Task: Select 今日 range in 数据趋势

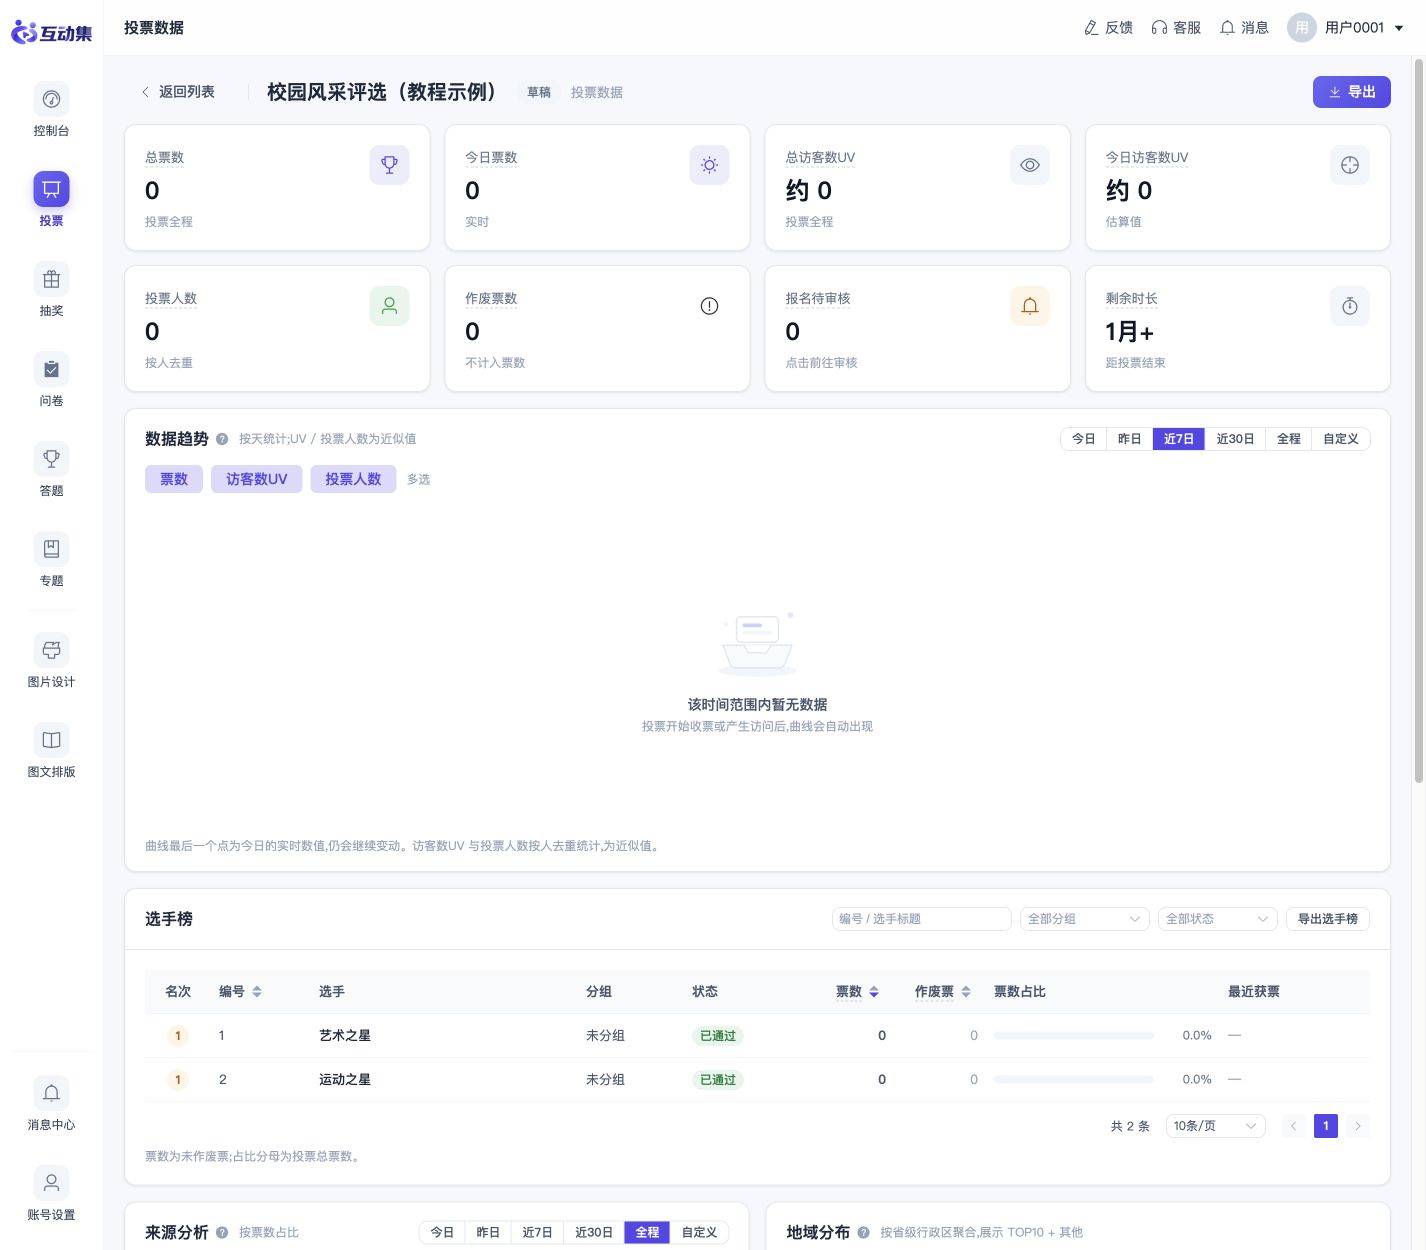Action: [1083, 439]
